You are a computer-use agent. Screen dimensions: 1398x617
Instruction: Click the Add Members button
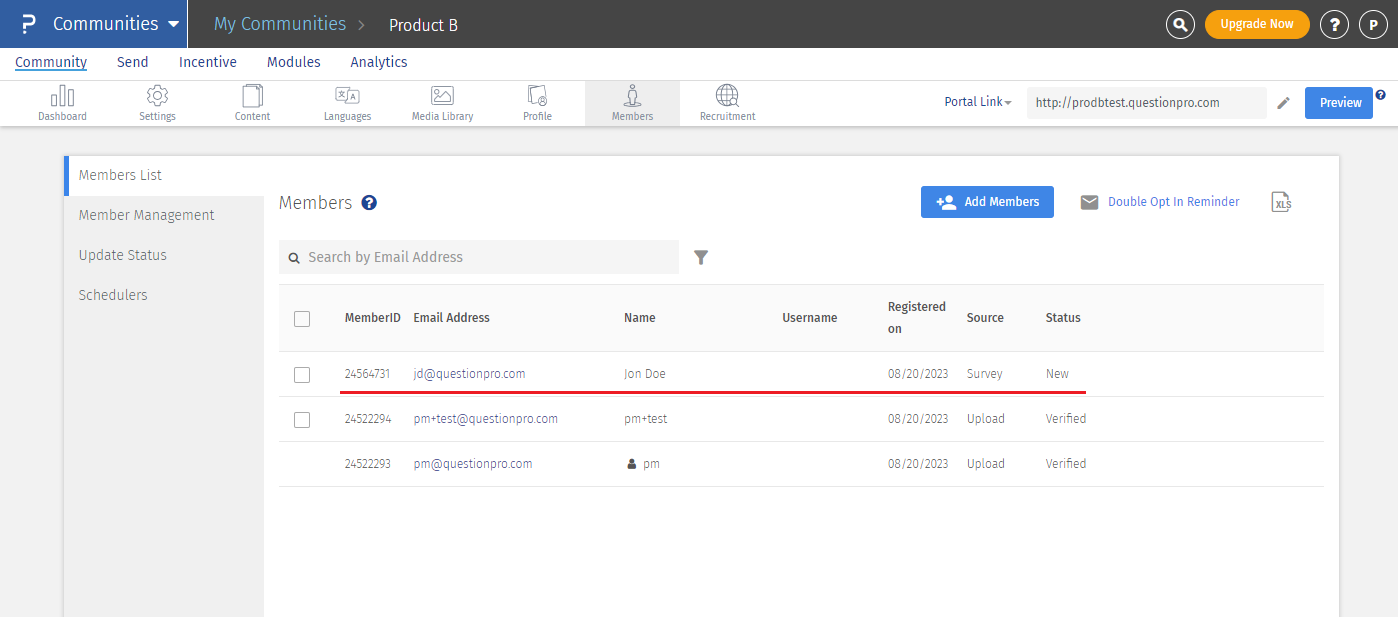(987, 202)
